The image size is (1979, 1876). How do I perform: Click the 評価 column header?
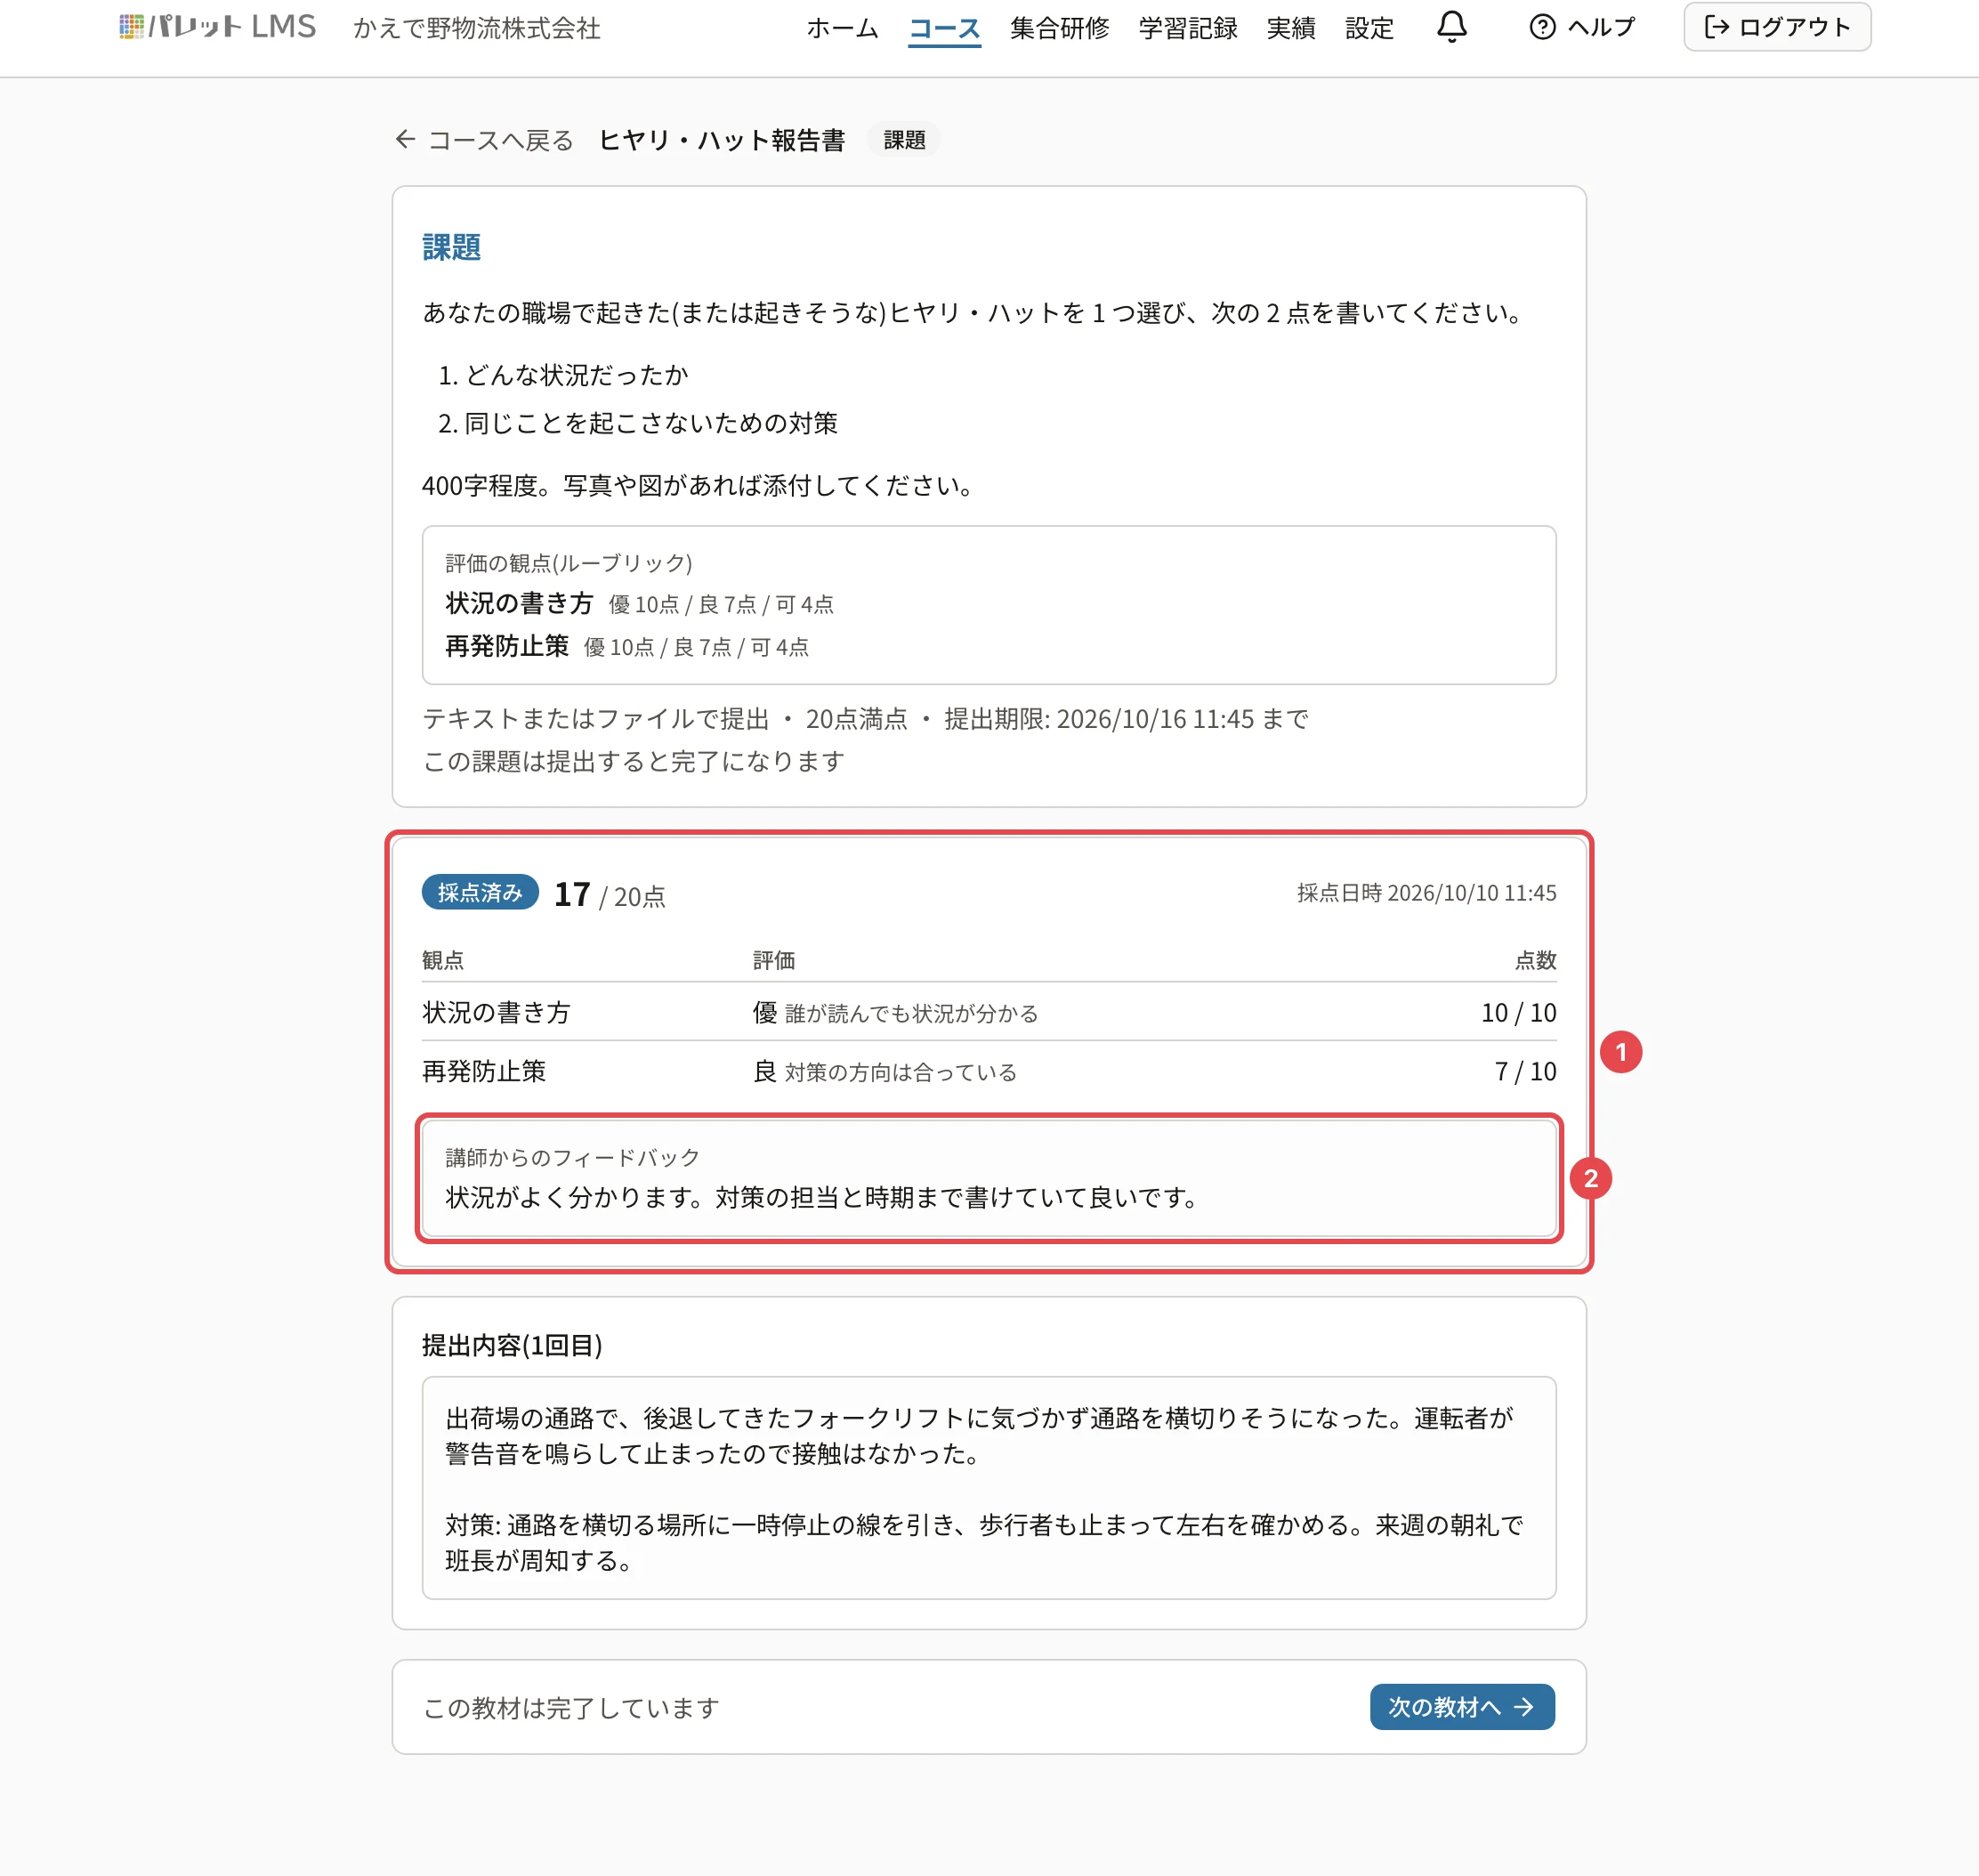[x=774, y=960]
